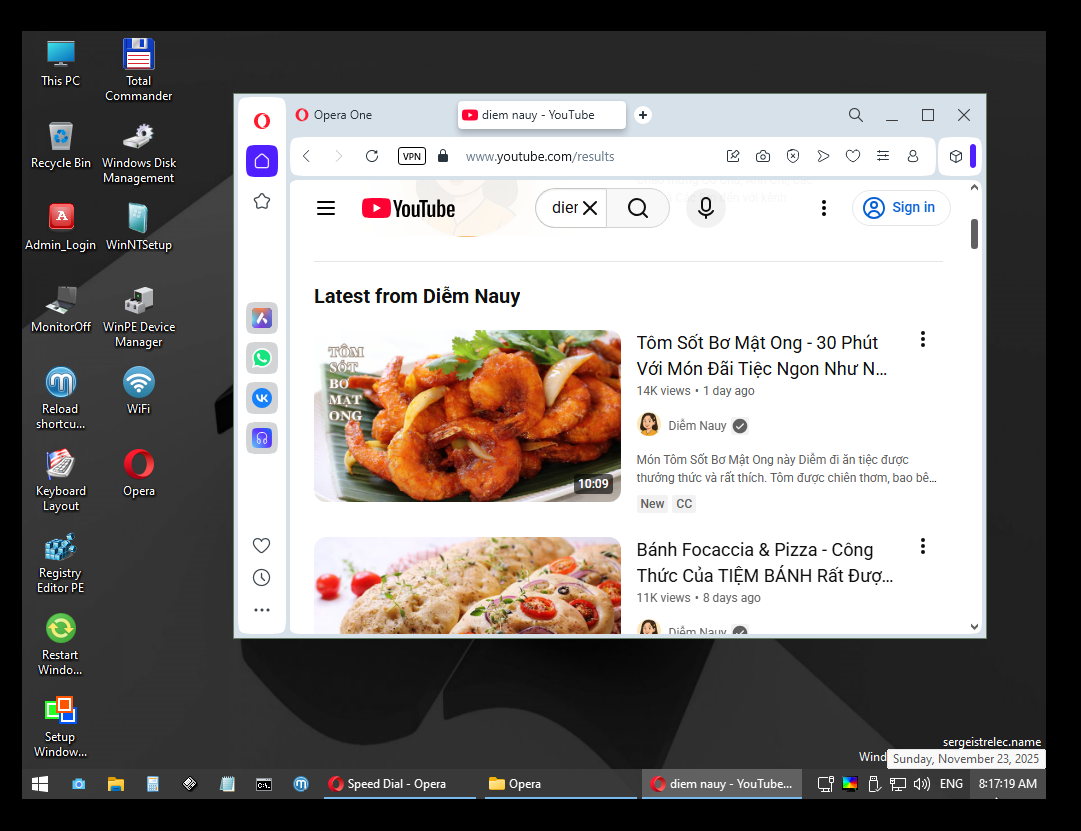Open browsing history clock icon
The height and width of the screenshot is (831, 1081).
pos(261,578)
